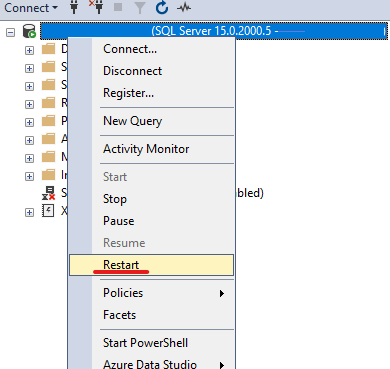Click the Connect Object Explorer plug icon
Viewport: 390px width, 369px height.
point(74,7)
